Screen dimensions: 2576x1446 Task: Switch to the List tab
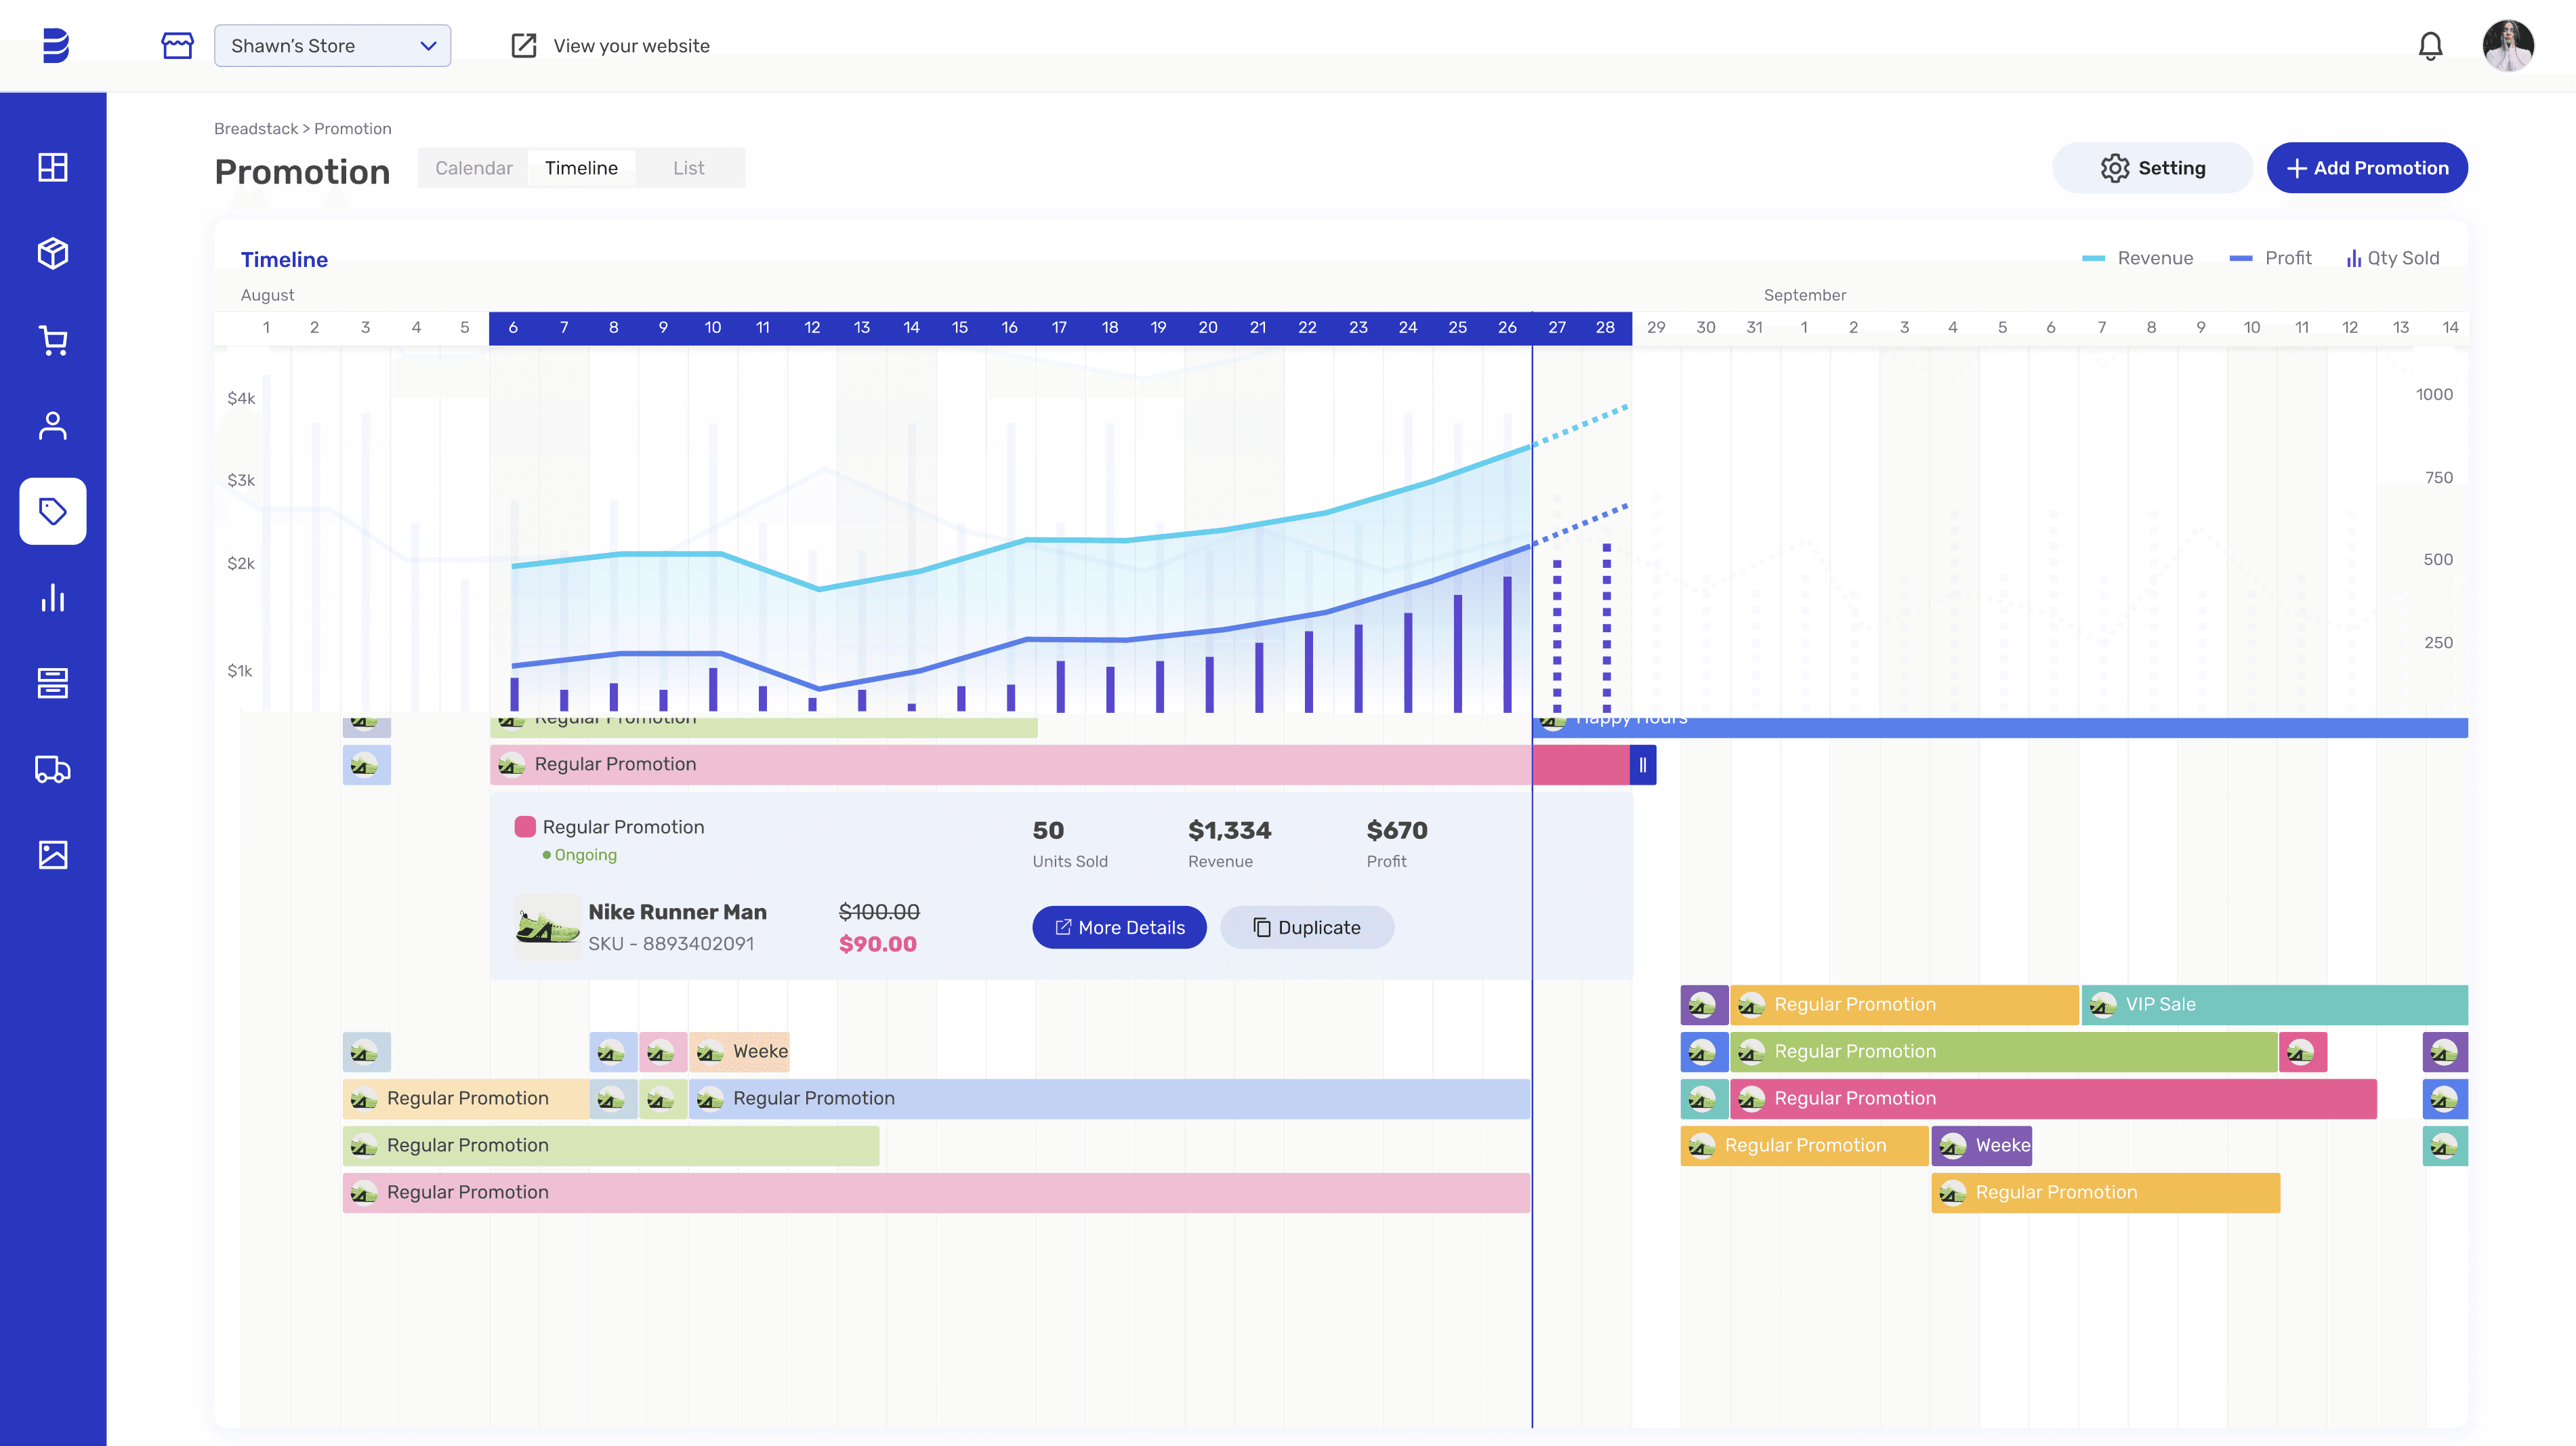[688, 168]
